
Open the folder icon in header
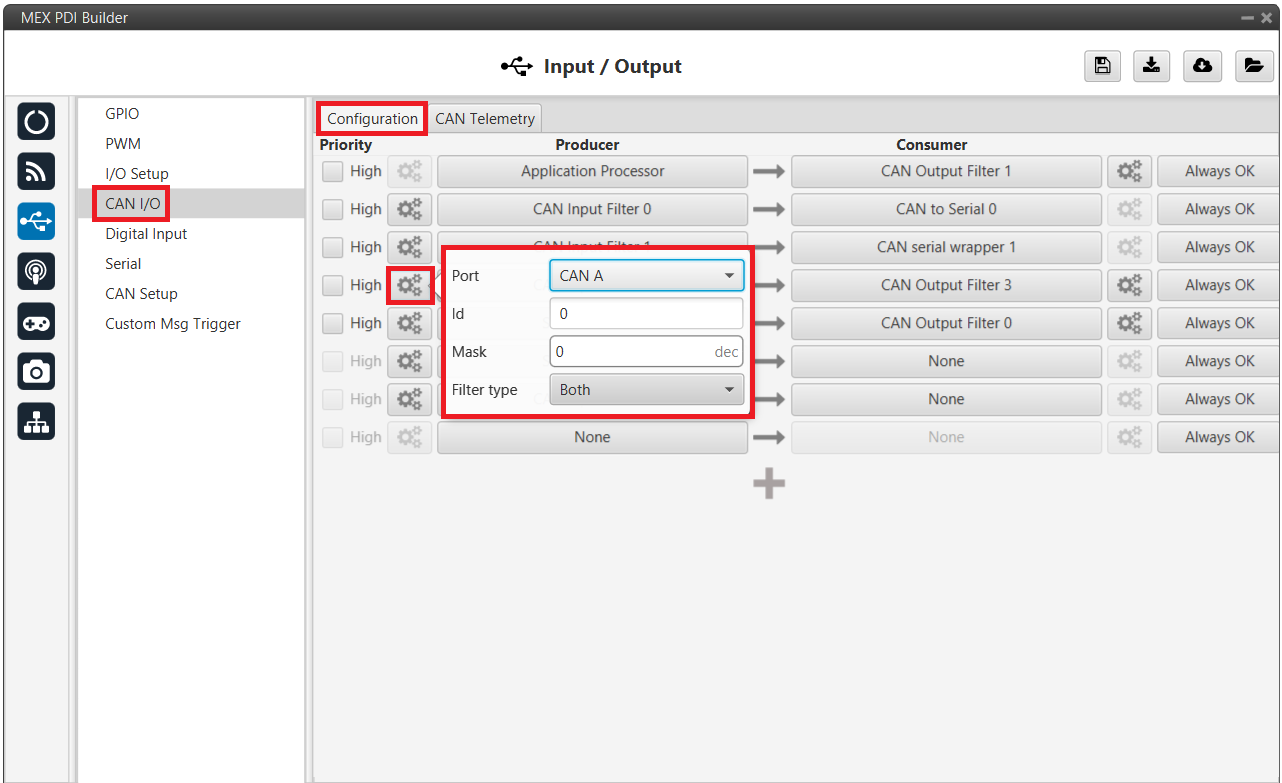1252,66
